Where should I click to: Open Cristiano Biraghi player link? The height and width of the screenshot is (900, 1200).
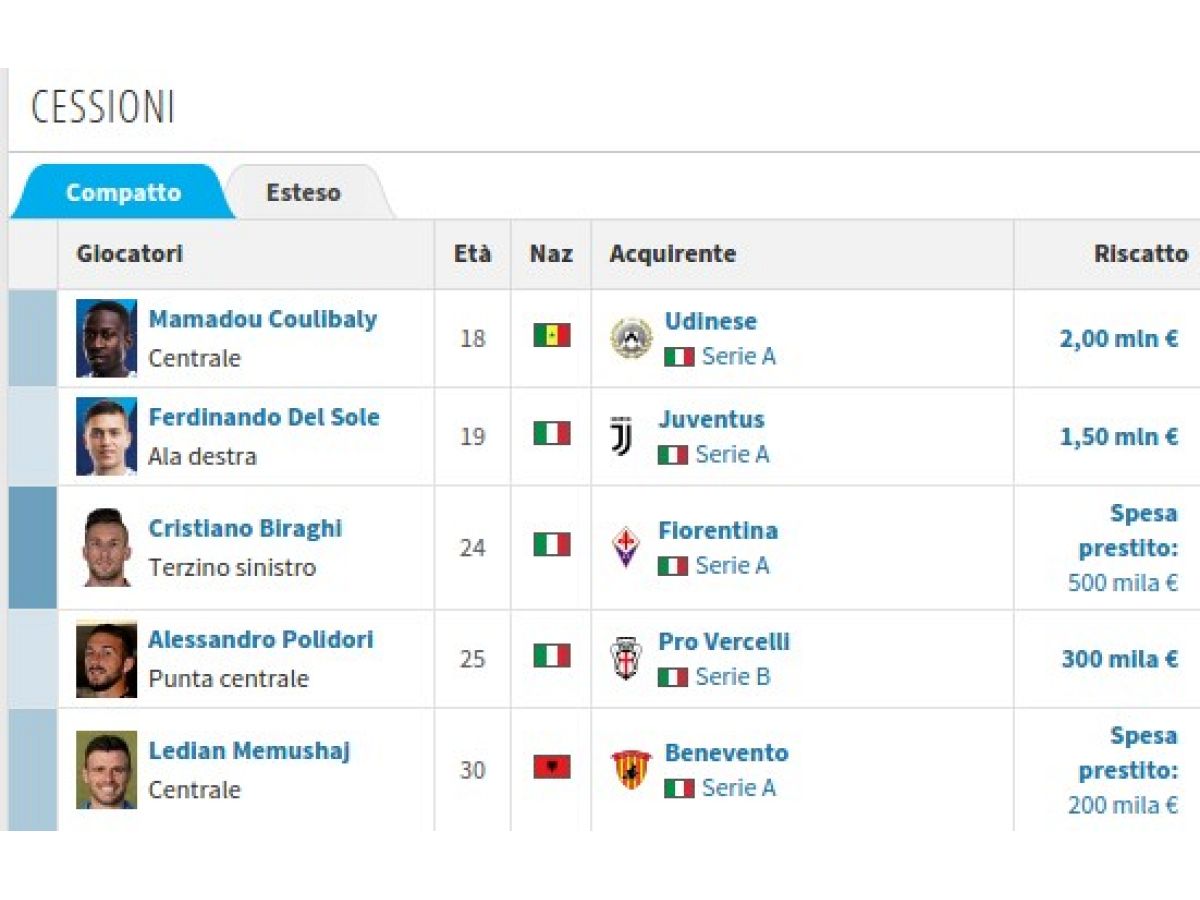point(245,529)
